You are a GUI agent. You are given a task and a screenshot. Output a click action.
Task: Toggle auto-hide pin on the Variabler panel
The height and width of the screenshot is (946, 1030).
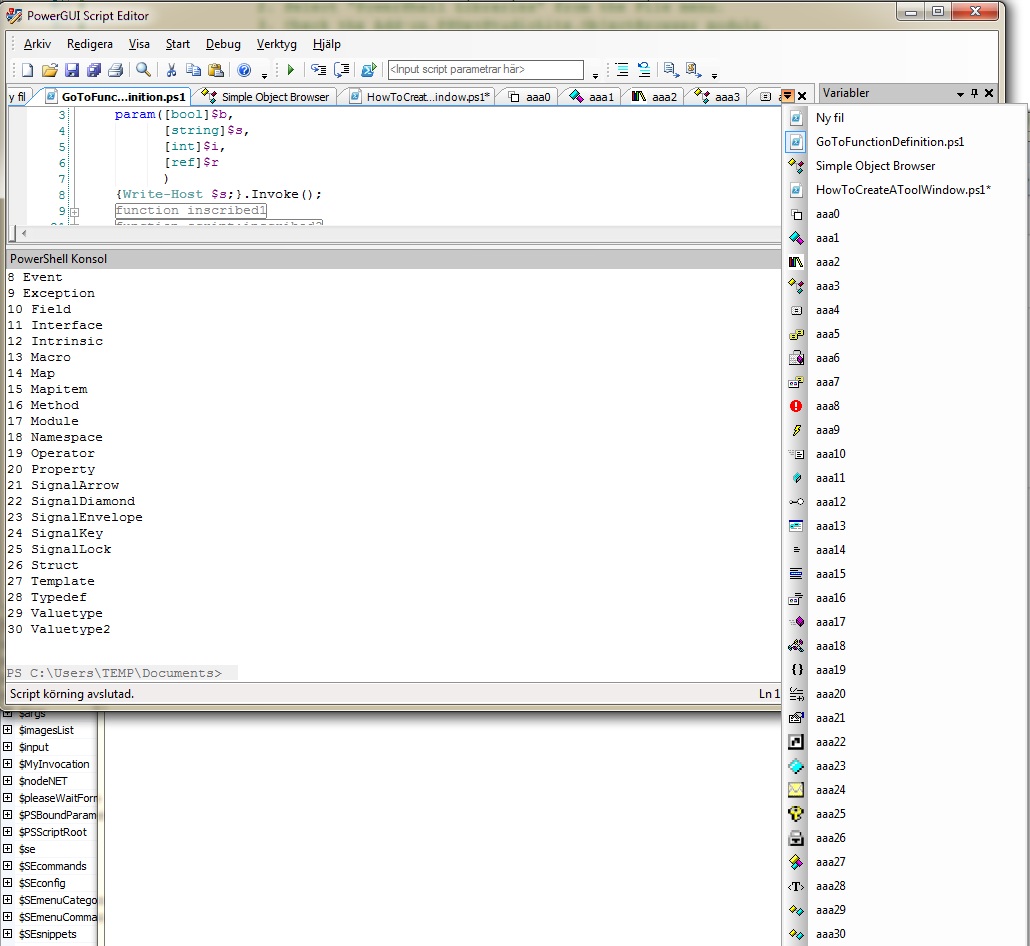(975, 93)
